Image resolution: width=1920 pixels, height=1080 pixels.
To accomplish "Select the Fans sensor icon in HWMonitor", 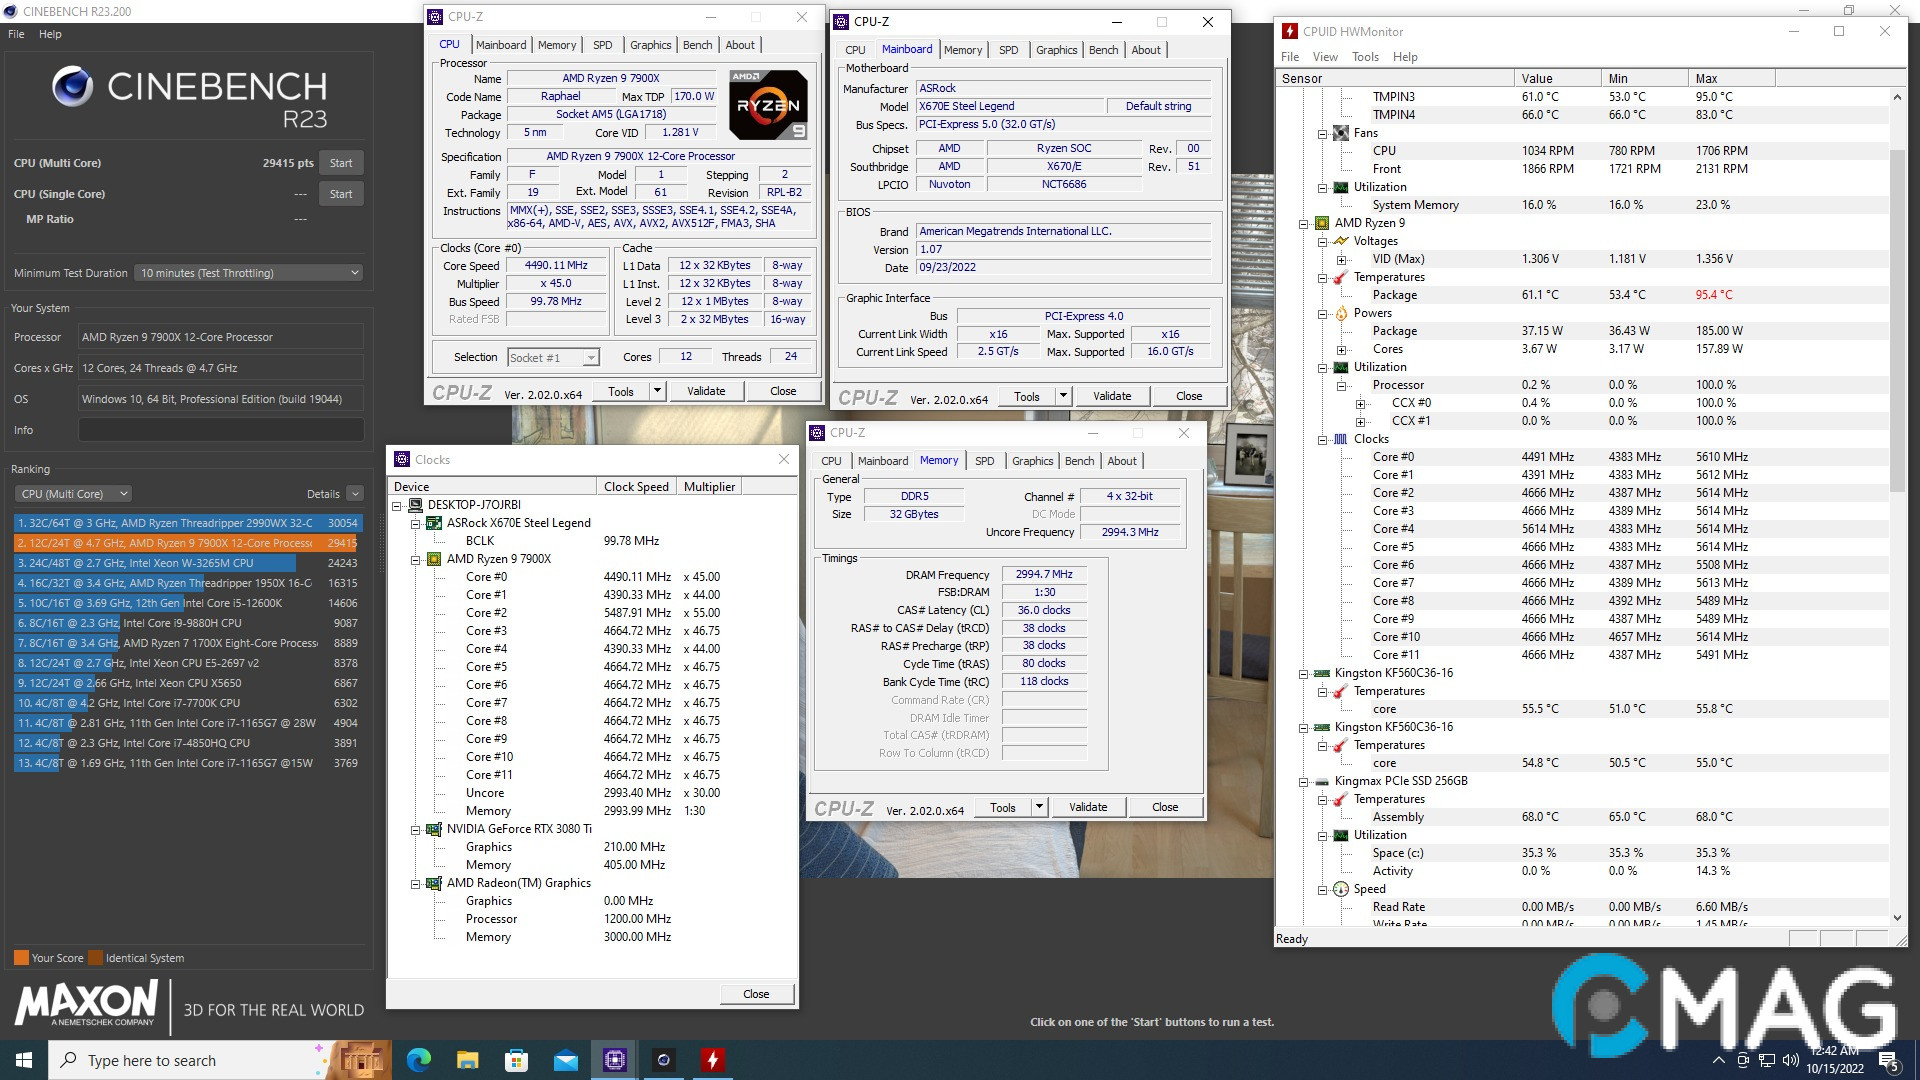I will click(1341, 132).
